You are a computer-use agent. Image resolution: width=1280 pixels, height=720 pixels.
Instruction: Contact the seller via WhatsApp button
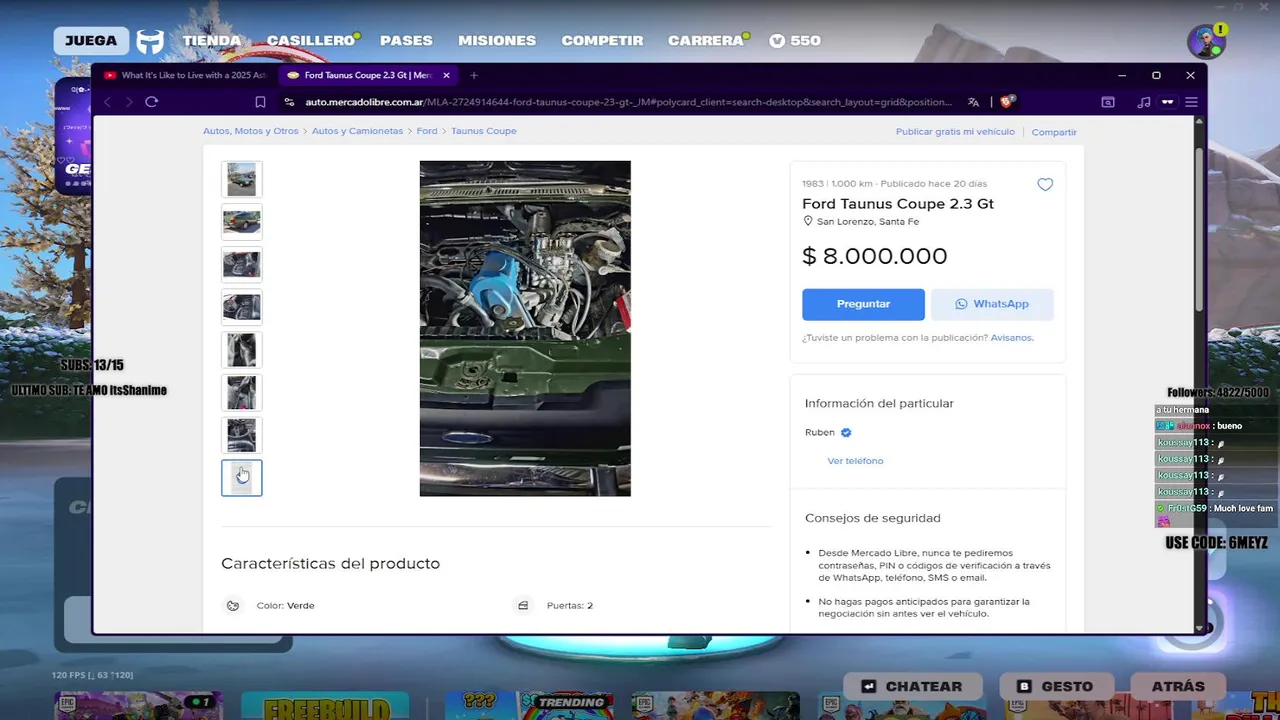pos(992,304)
